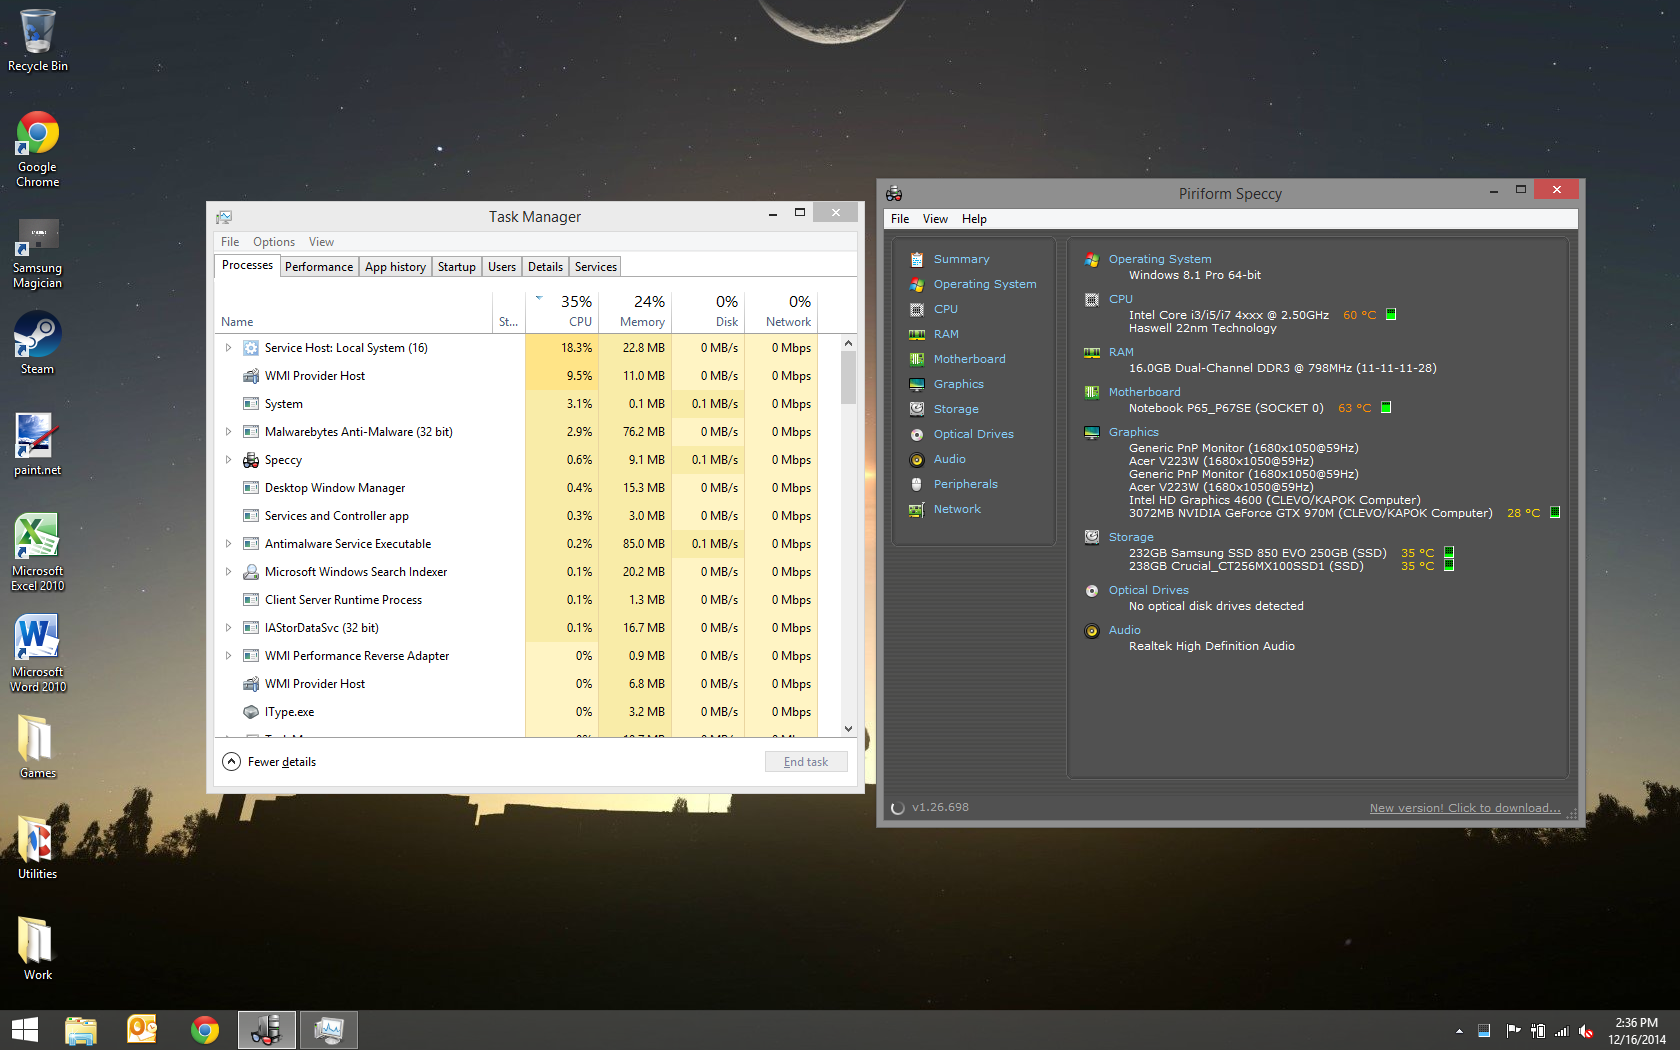
Task: Open Samsung Magician desktop shortcut
Action: click(38, 254)
